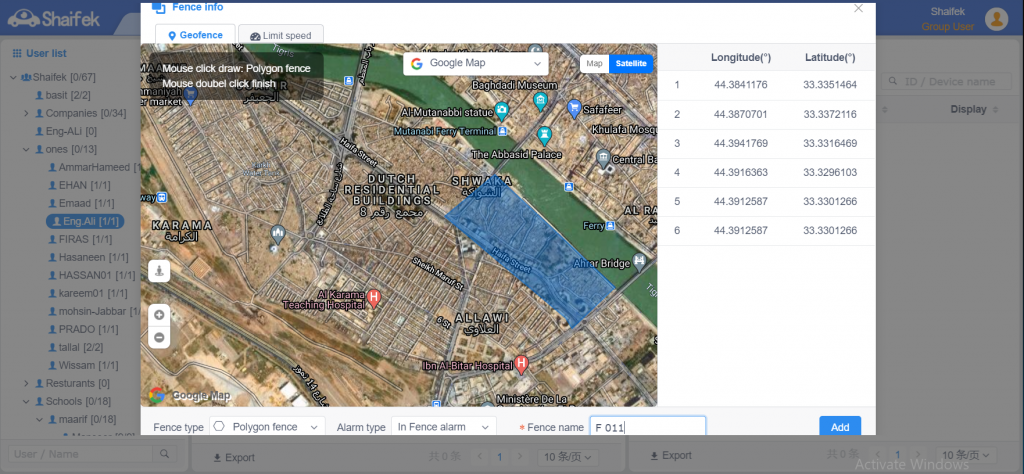The width and height of the screenshot is (1024, 474).
Task: Switch map view to Satellite
Action: point(630,63)
